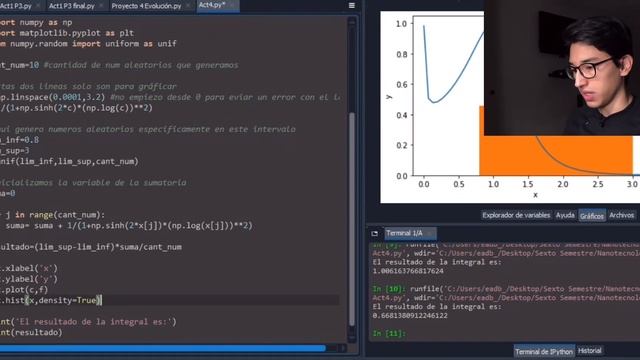This screenshot has width=640, height=360.
Task: Open the editor pane hamburger options menu
Action: pos(351,5)
